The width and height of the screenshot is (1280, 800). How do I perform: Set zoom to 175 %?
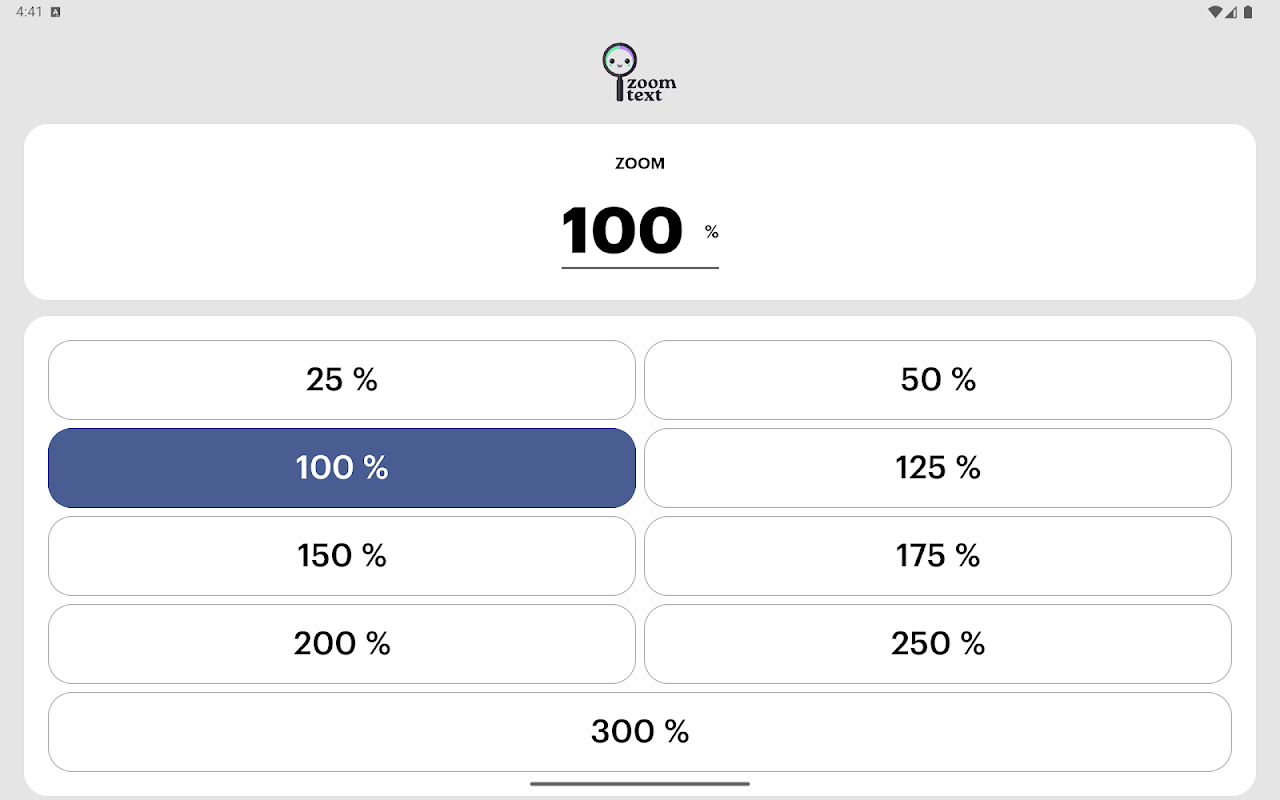938,556
